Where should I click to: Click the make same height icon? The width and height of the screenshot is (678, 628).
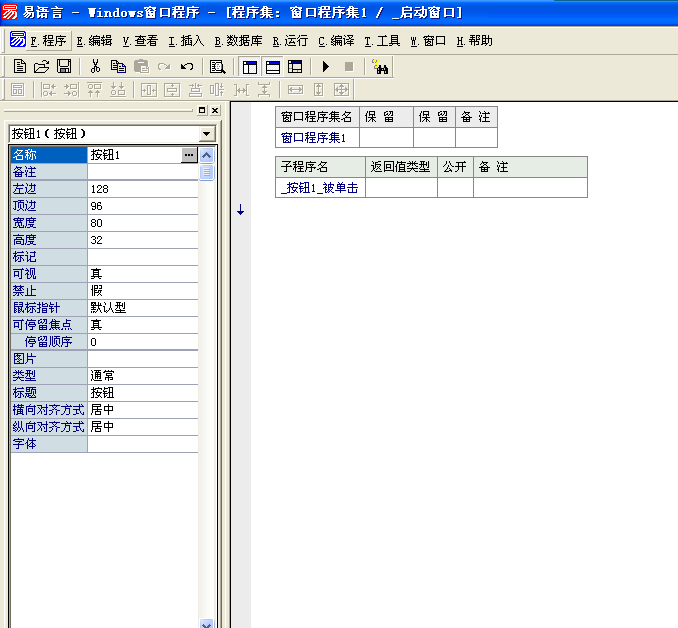click(x=318, y=90)
